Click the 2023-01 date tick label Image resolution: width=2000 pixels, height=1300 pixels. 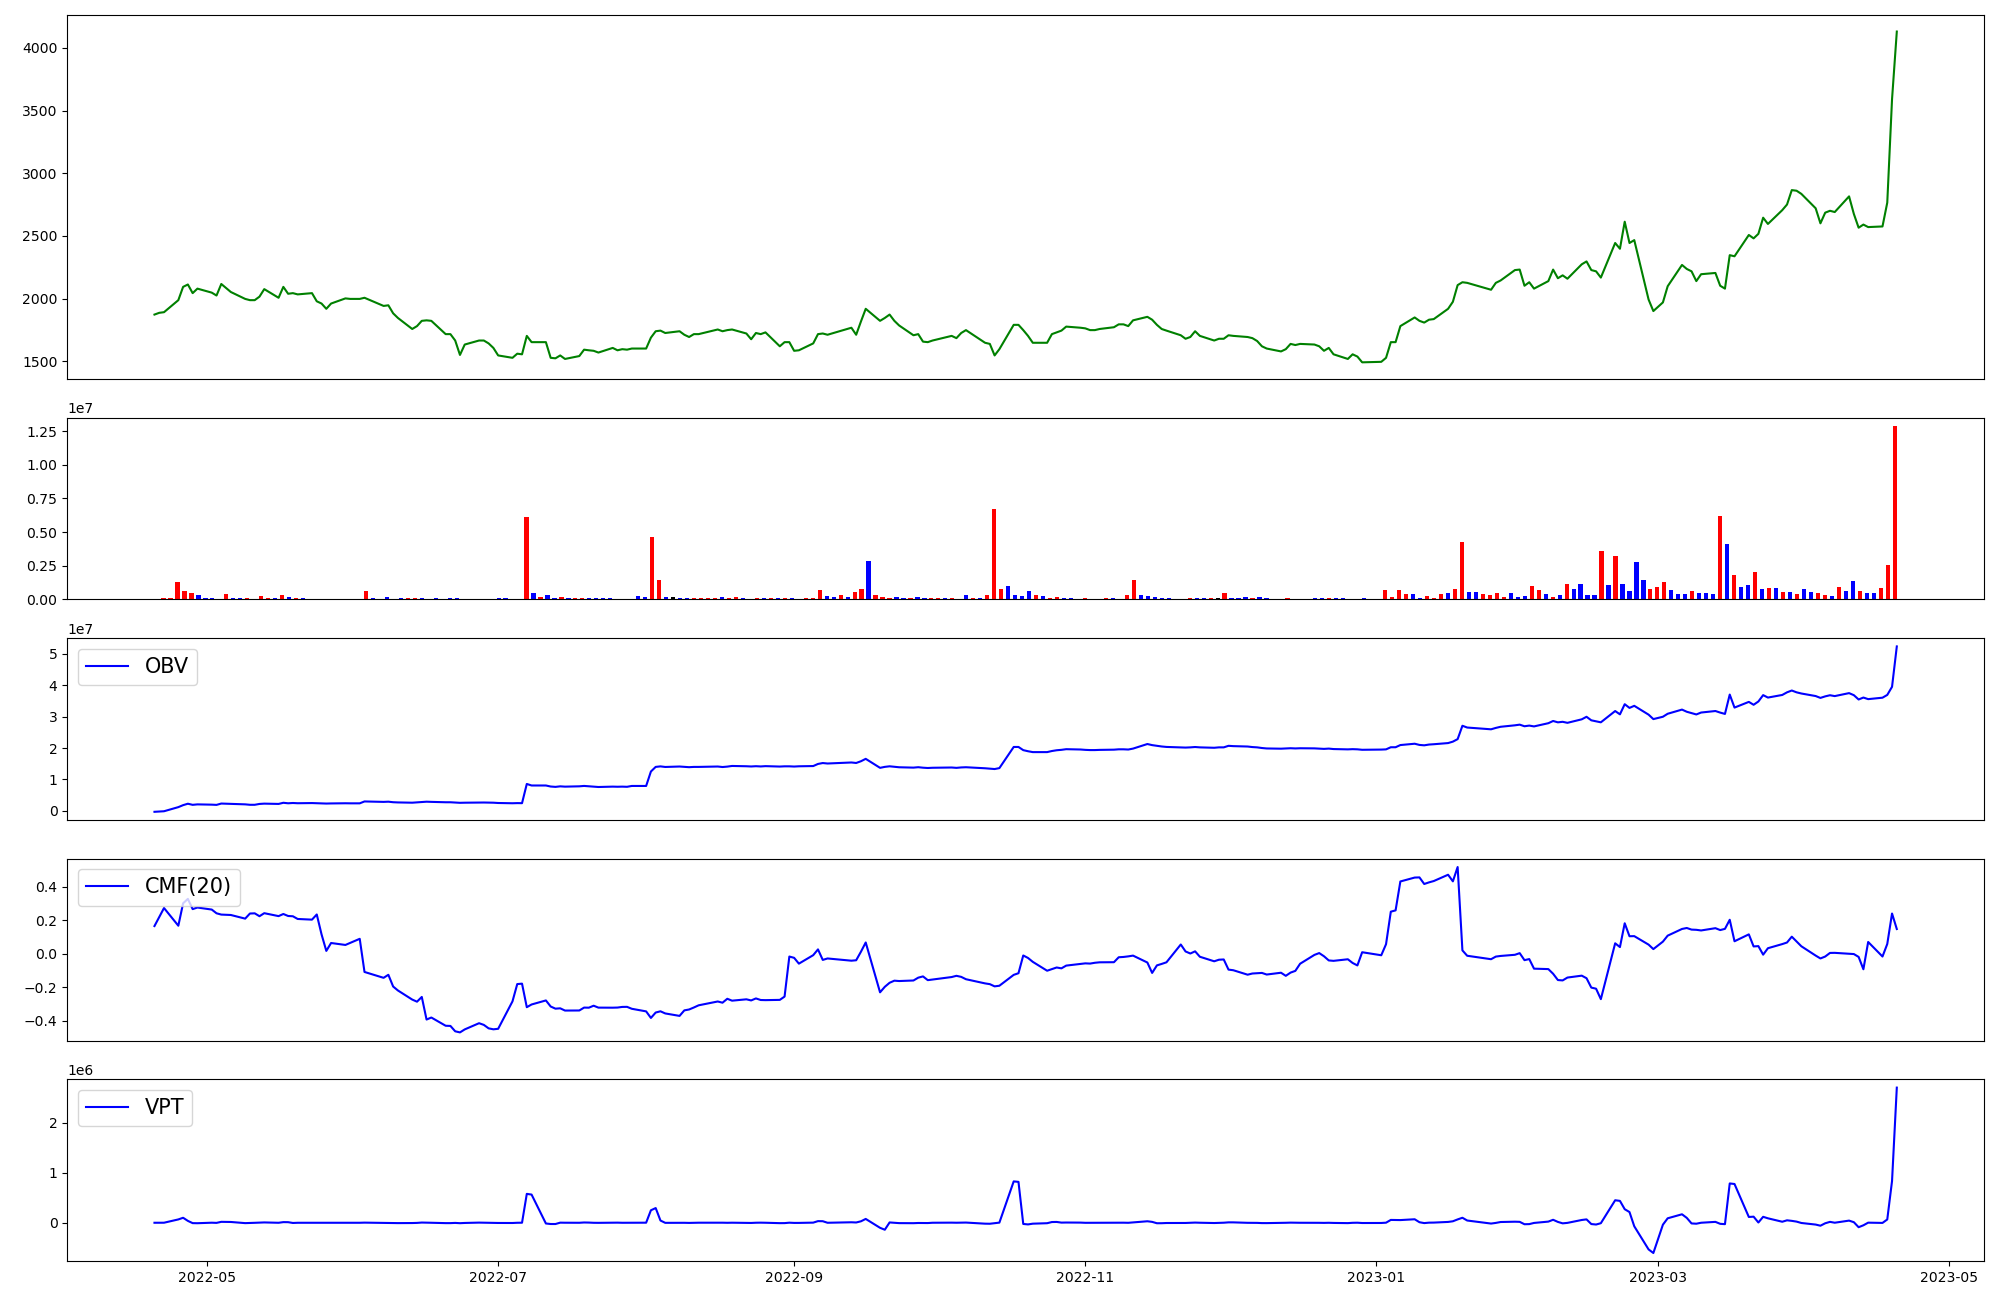(1376, 1277)
